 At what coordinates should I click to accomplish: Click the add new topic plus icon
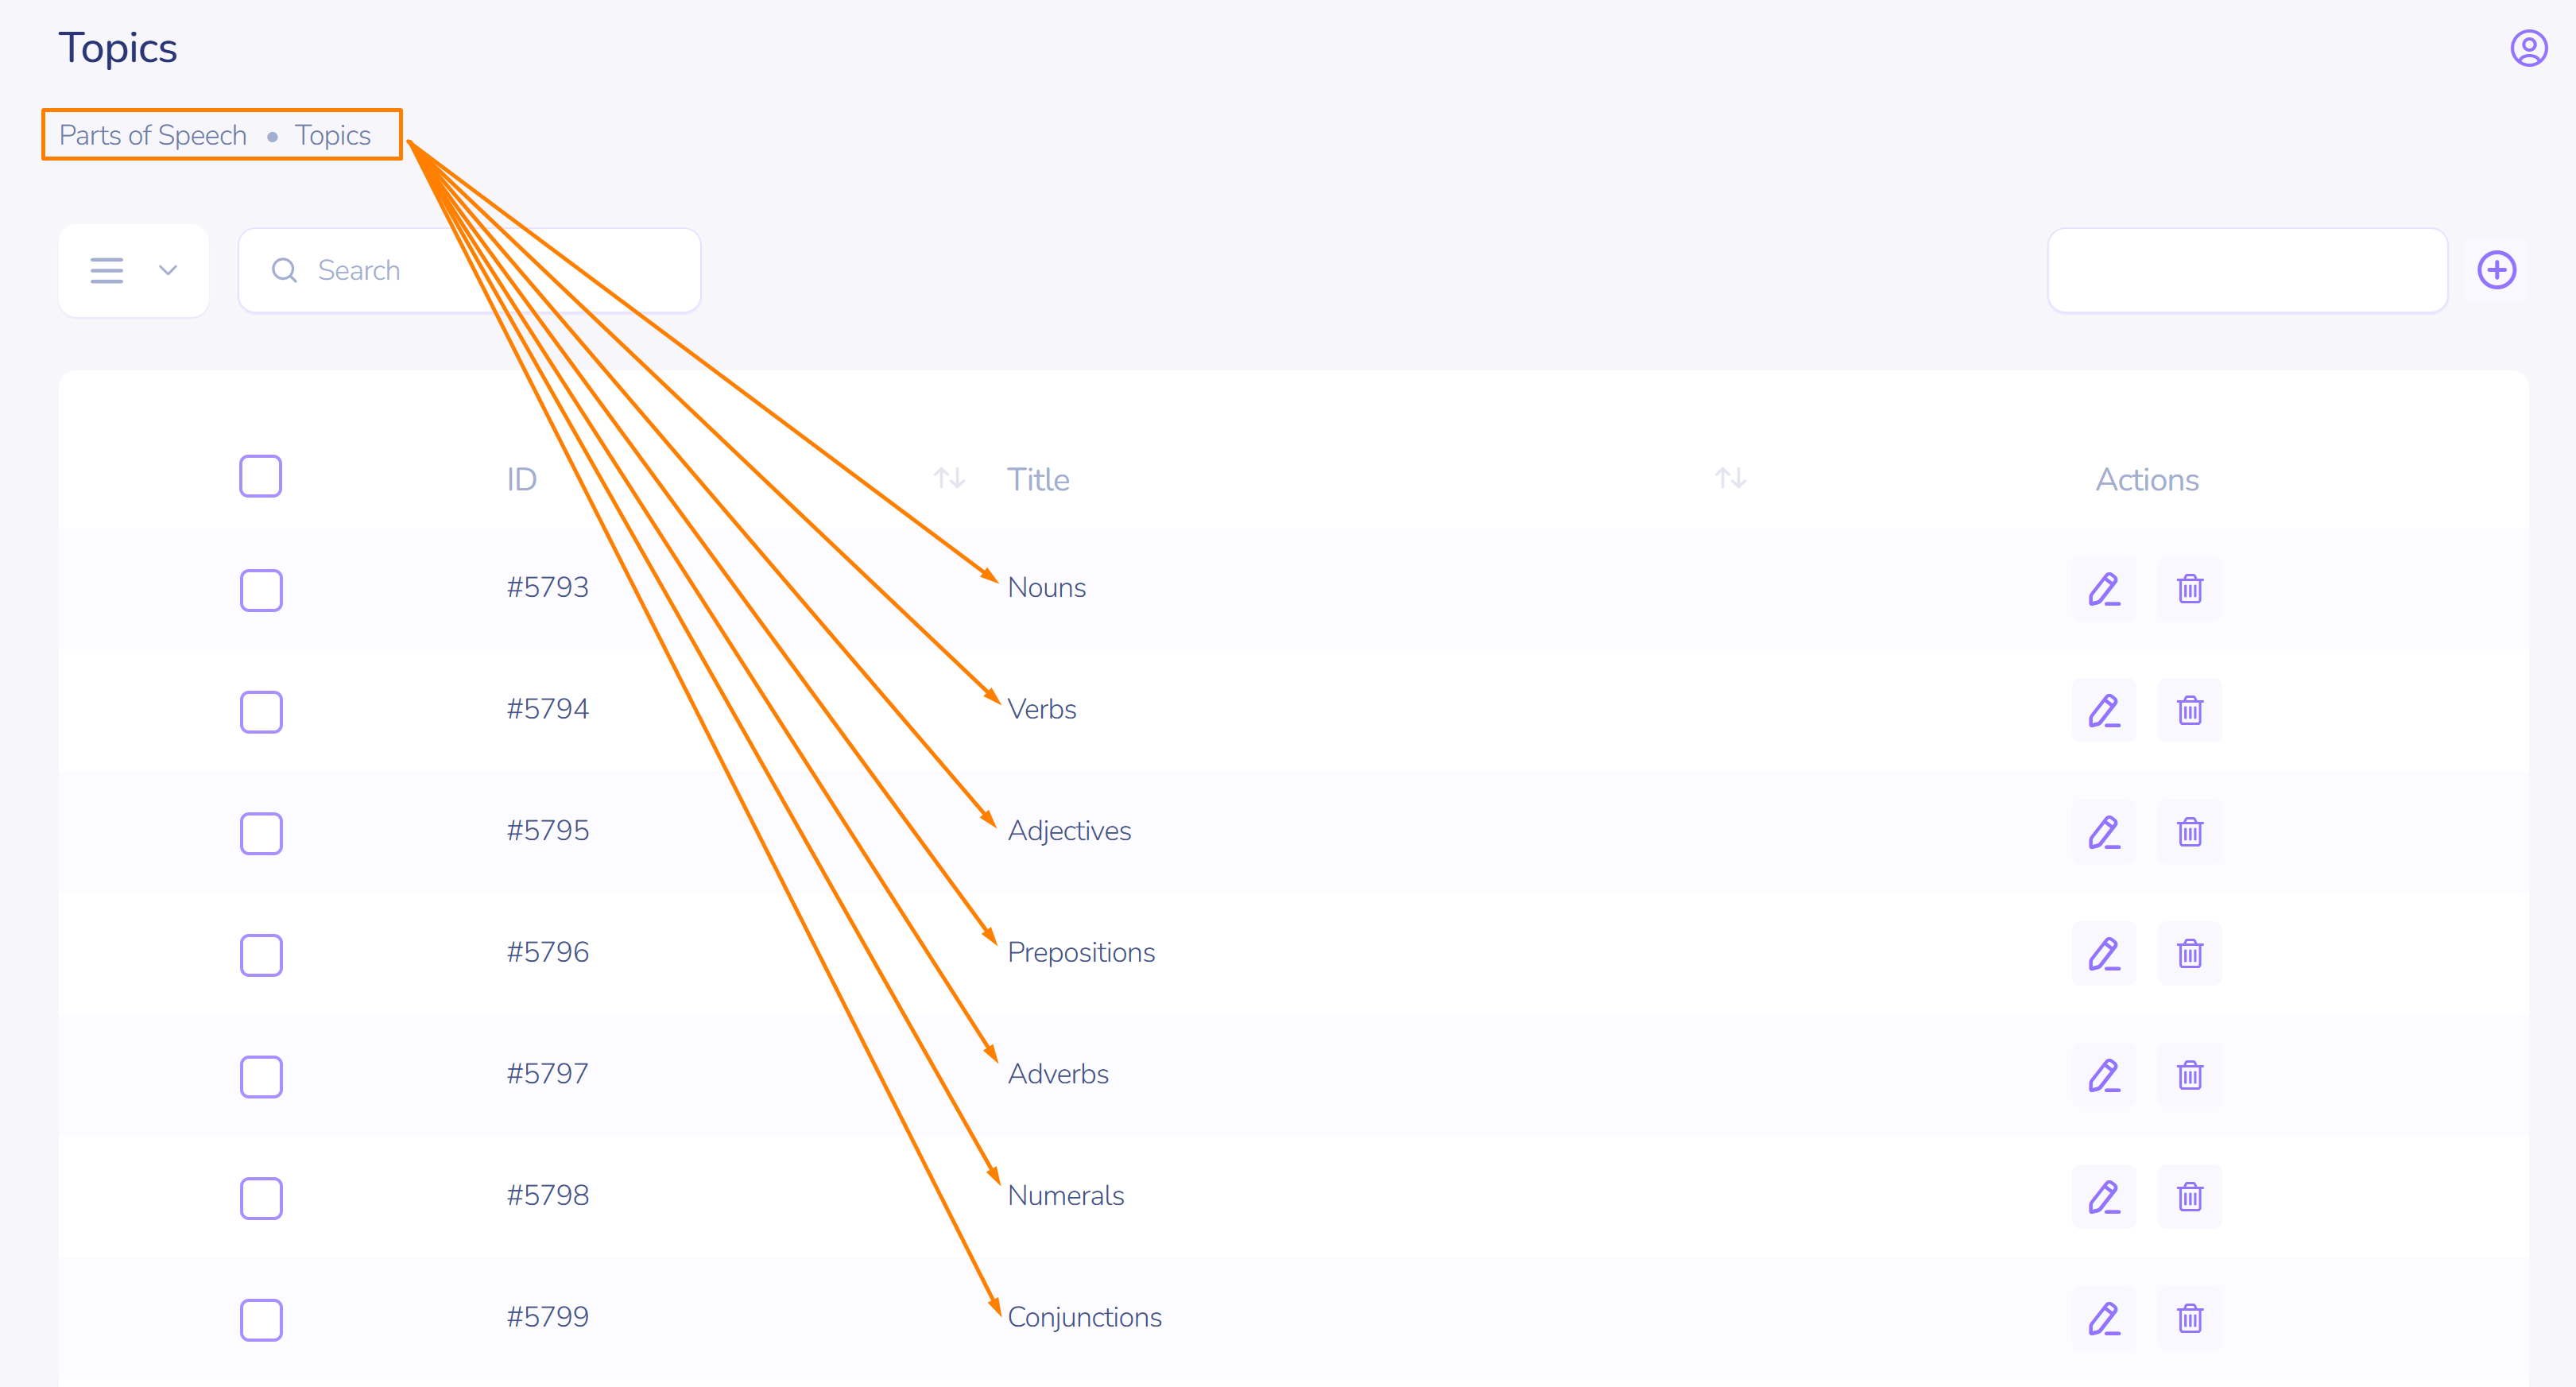click(2496, 270)
